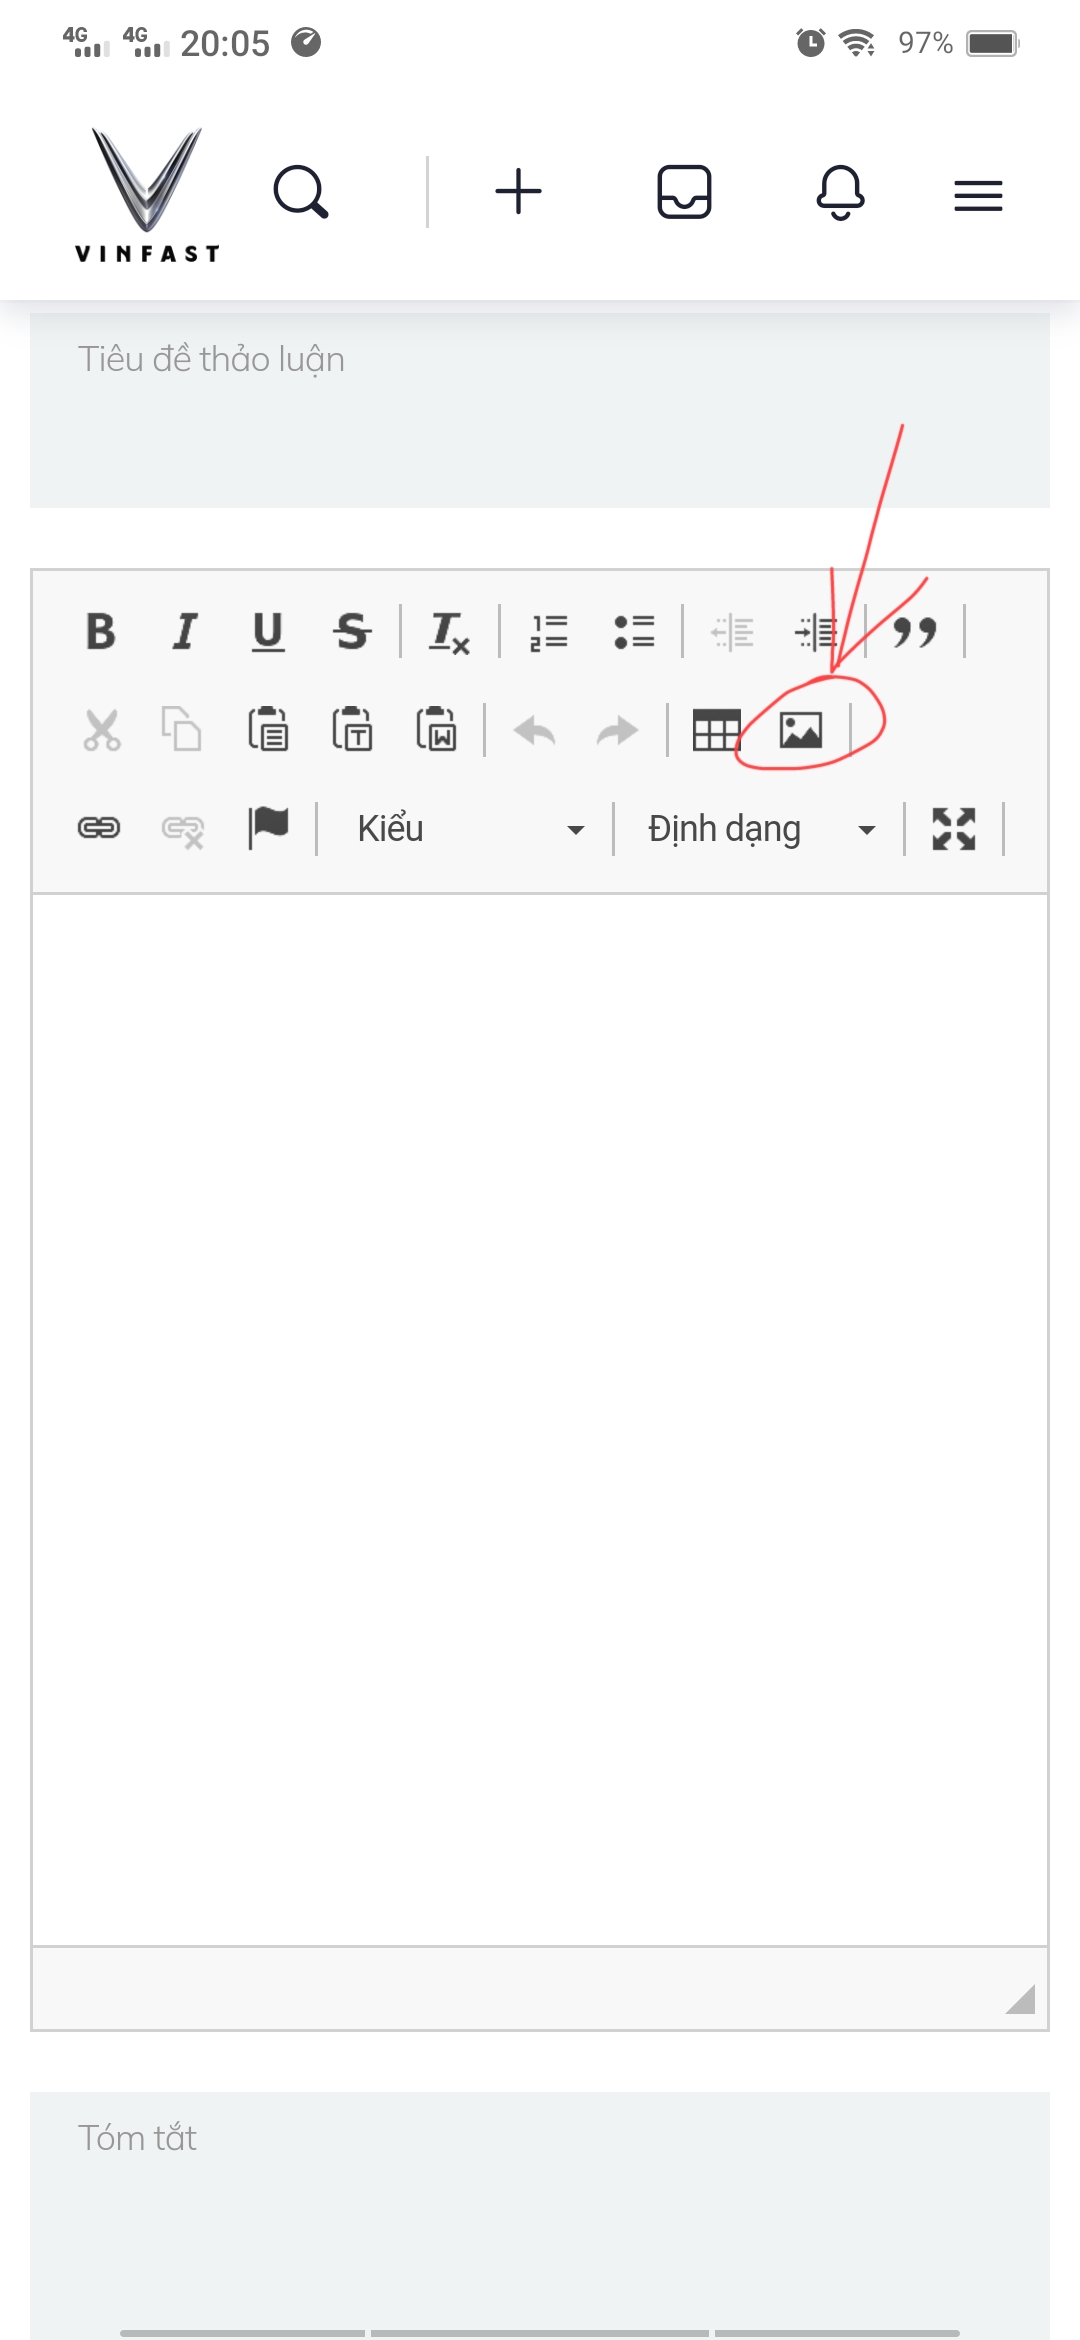Insert anchor with flag icon
The height and width of the screenshot is (2340, 1080).
point(268,828)
